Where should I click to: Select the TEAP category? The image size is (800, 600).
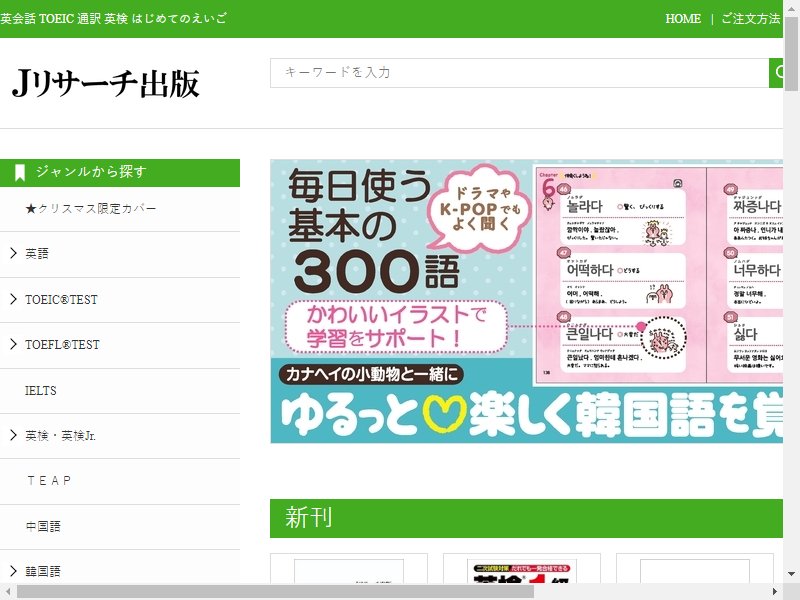tap(49, 481)
